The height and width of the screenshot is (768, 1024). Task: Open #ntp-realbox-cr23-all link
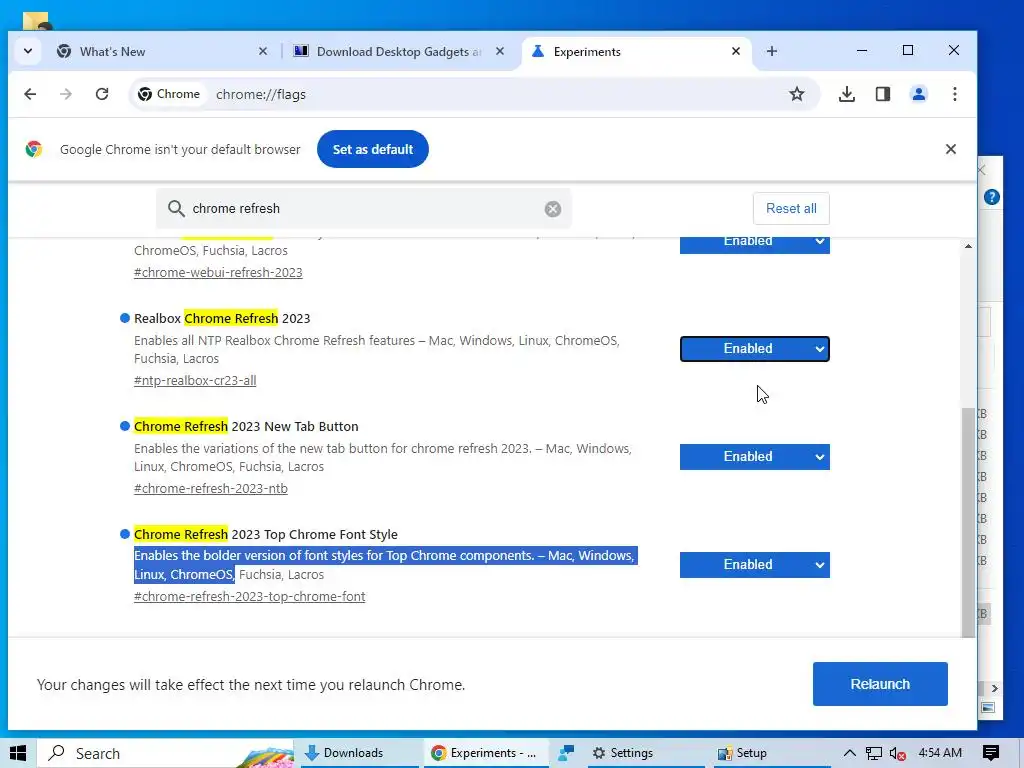coord(195,380)
